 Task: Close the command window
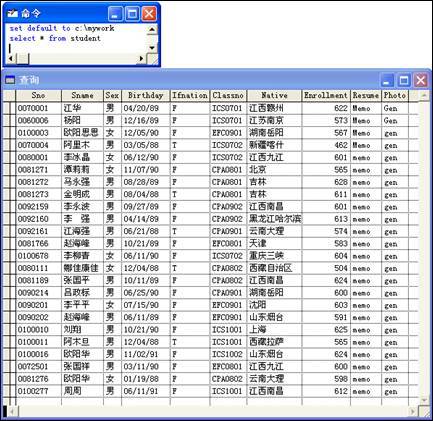pyautogui.click(x=149, y=14)
